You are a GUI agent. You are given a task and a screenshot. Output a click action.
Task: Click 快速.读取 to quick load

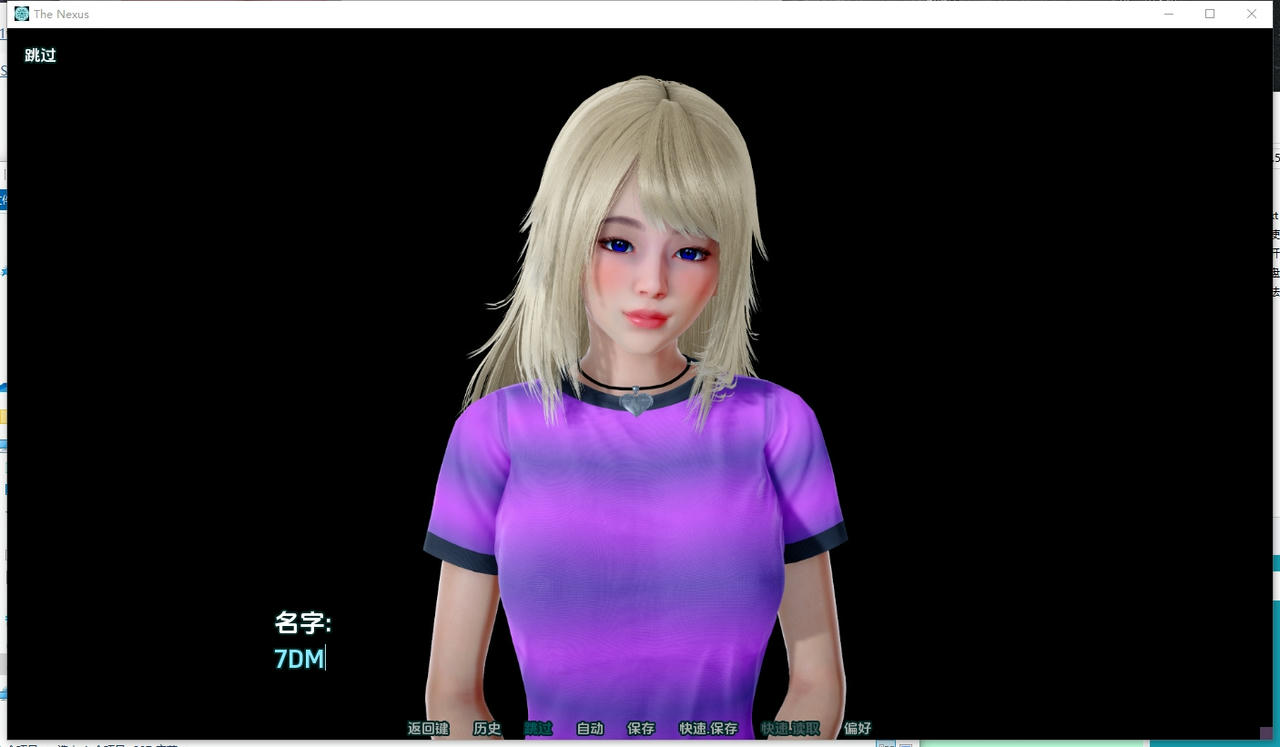(791, 729)
